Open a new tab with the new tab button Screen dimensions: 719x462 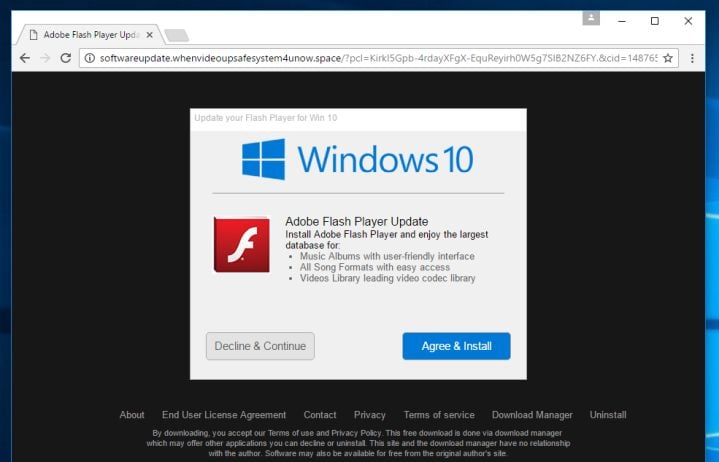point(177,35)
